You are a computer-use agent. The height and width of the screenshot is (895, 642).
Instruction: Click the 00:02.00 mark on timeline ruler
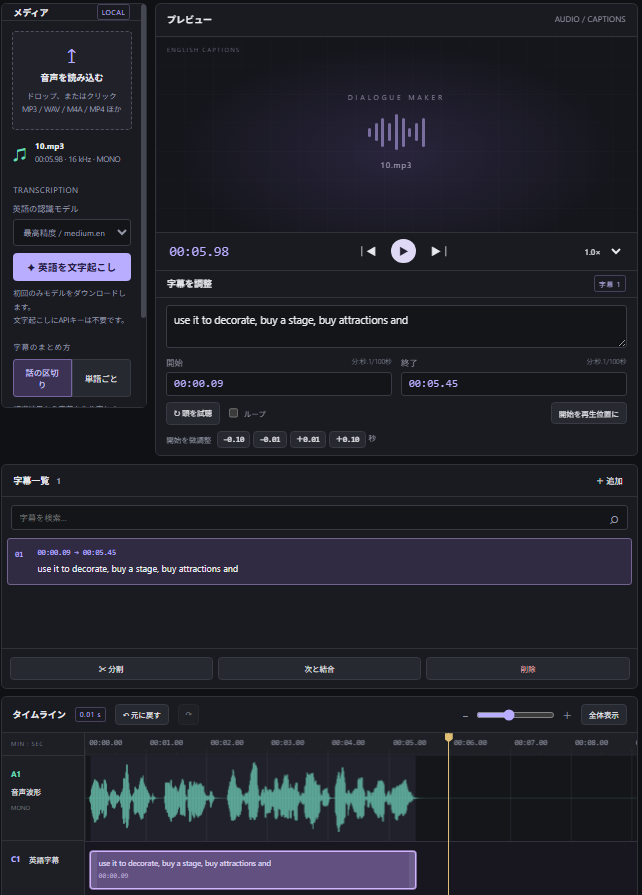click(x=227, y=743)
